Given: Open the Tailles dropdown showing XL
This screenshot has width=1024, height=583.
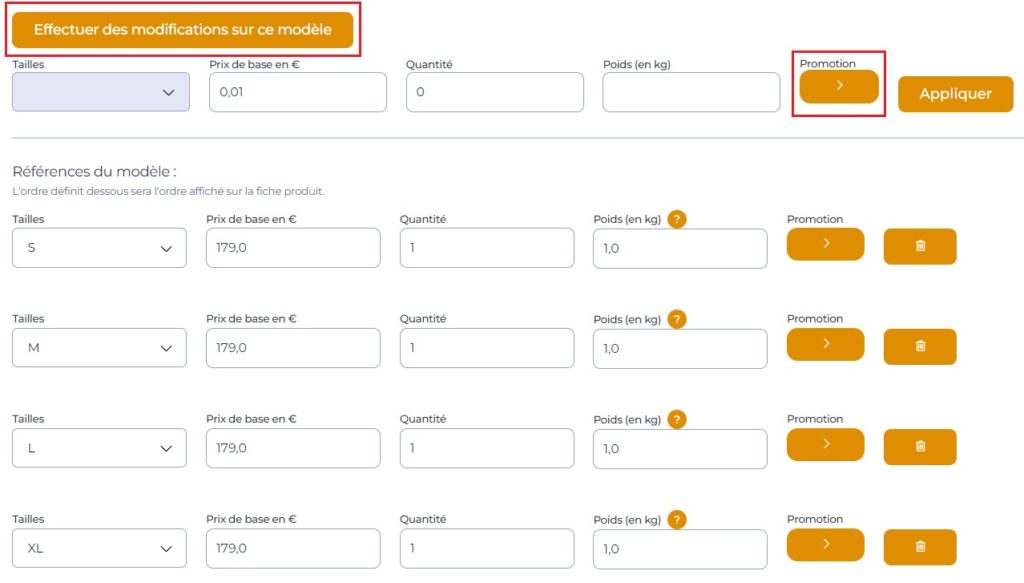Looking at the screenshot, I should [x=99, y=548].
